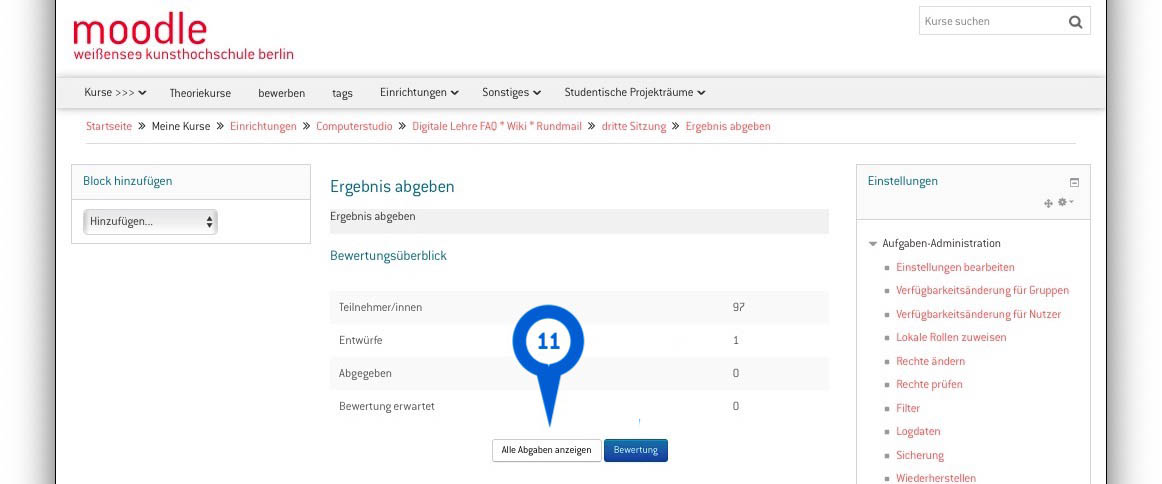Open the dritte Sitzung breadcrumb link

(634, 127)
